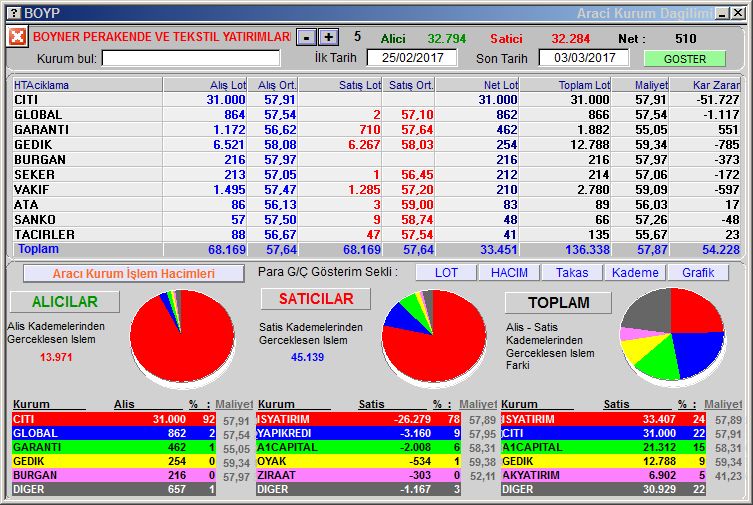Click the Kurum bul search field

[191, 59]
